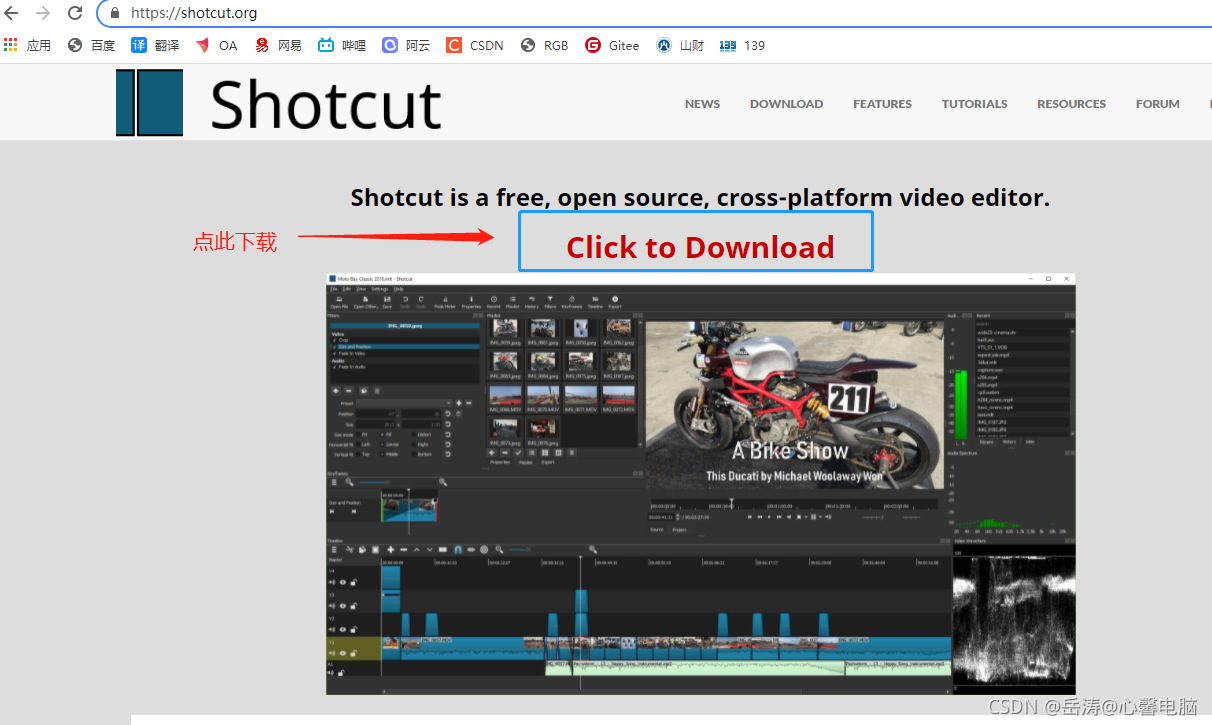
Task: Open the Preset combo box in Filters panel
Action: pos(404,403)
